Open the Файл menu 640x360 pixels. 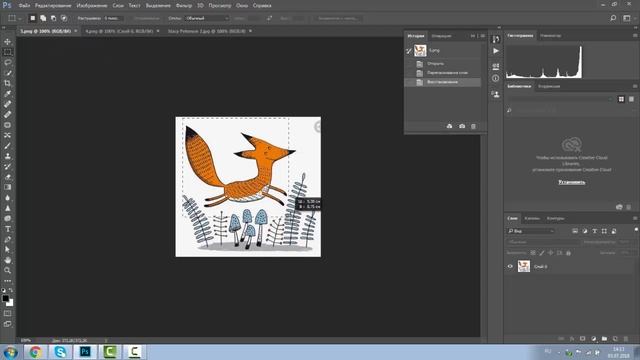24,6
